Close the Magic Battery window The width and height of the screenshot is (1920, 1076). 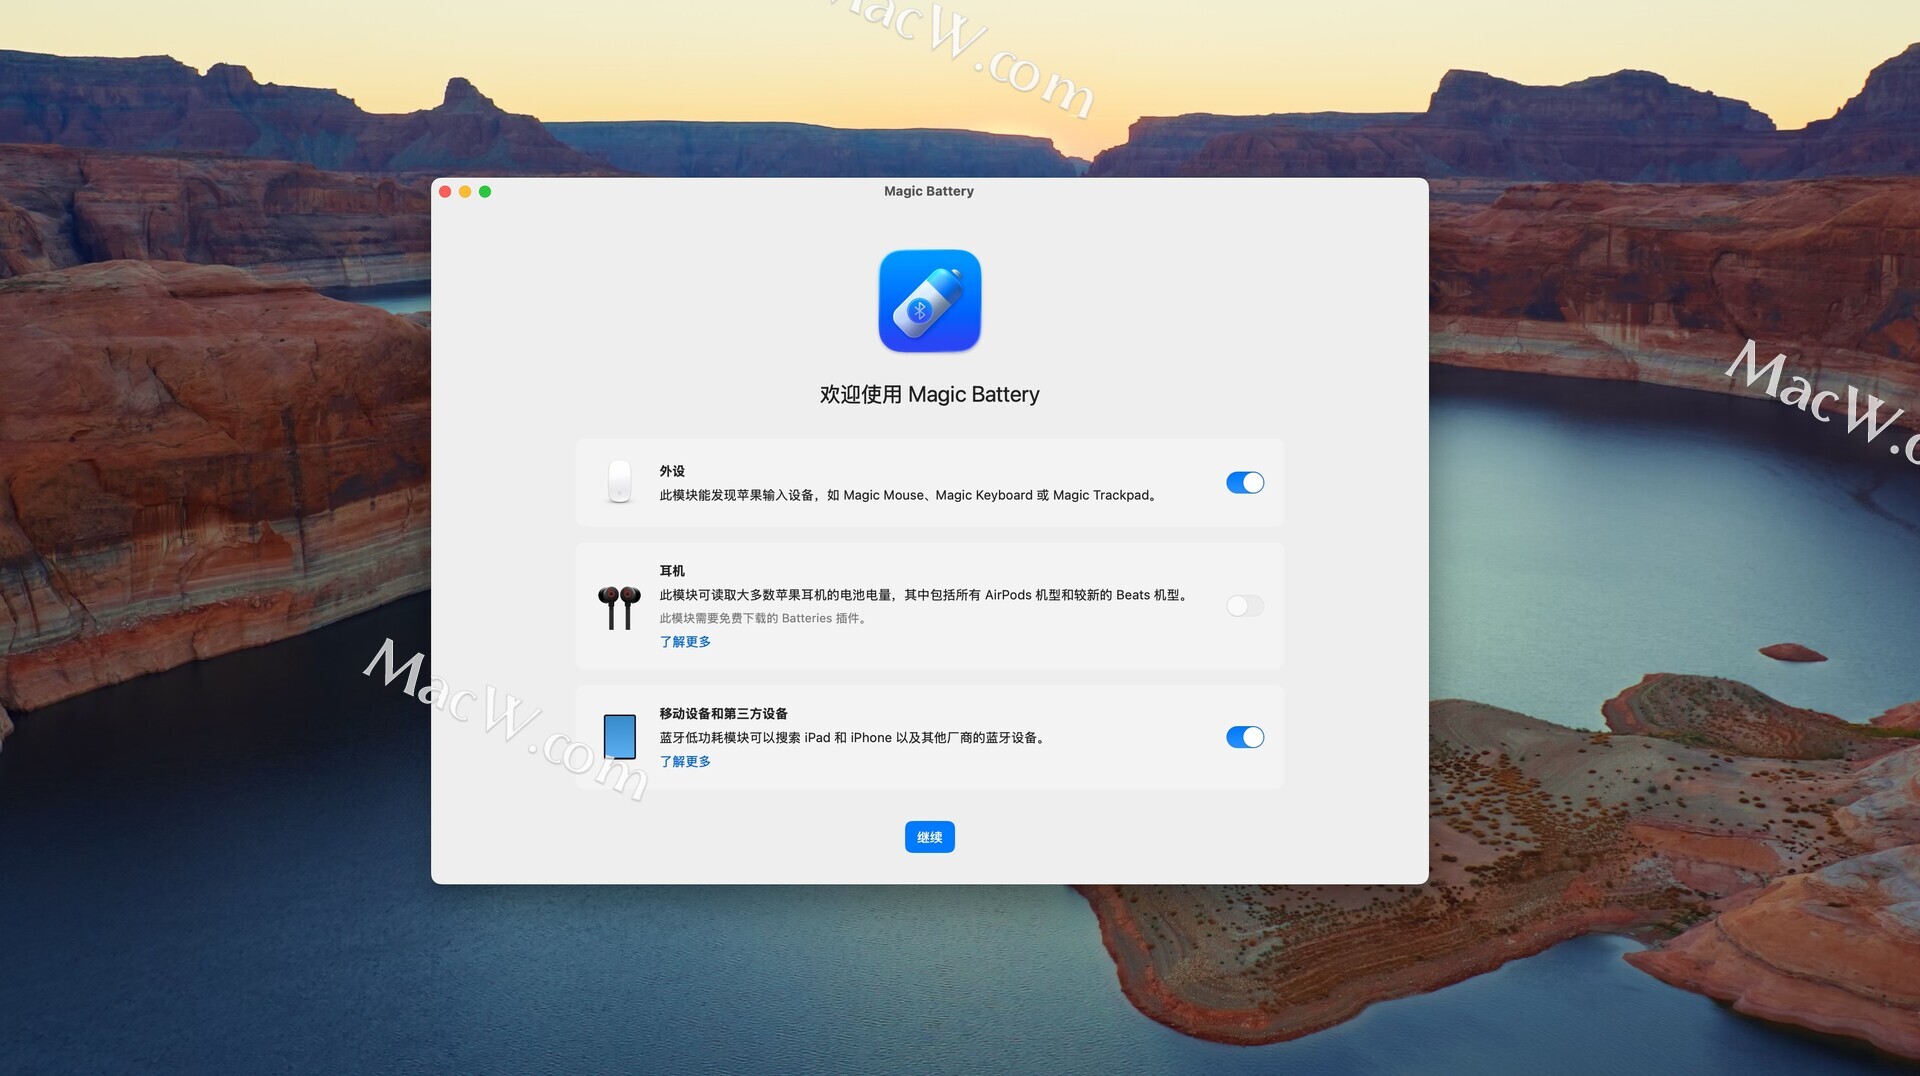tap(445, 192)
